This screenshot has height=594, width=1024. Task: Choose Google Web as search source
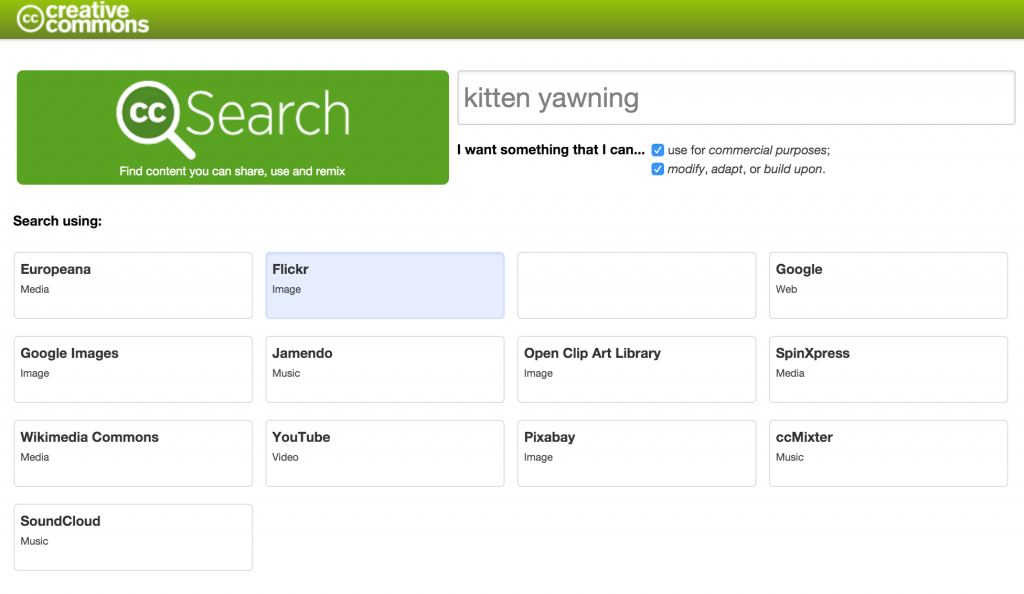(x=888, y=285)
